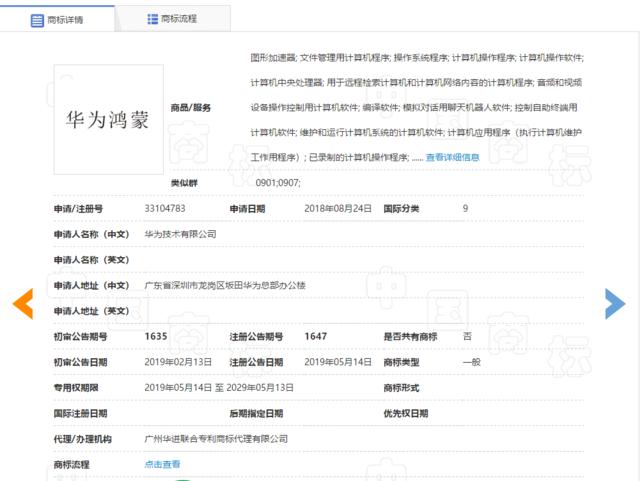Select registration announcement issue 1647

(316, 336)
